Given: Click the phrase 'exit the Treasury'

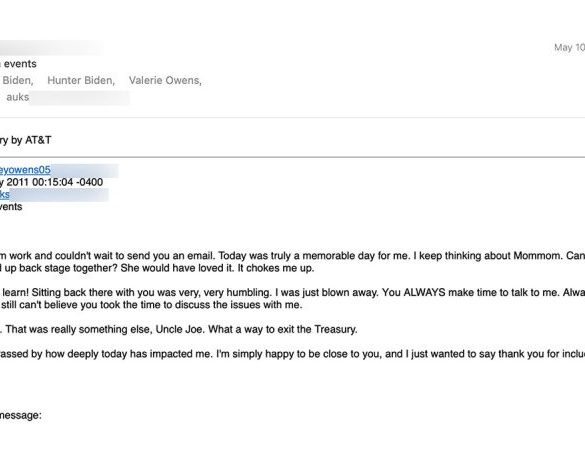Looking at the screenshot, I should tap(322, 329).
